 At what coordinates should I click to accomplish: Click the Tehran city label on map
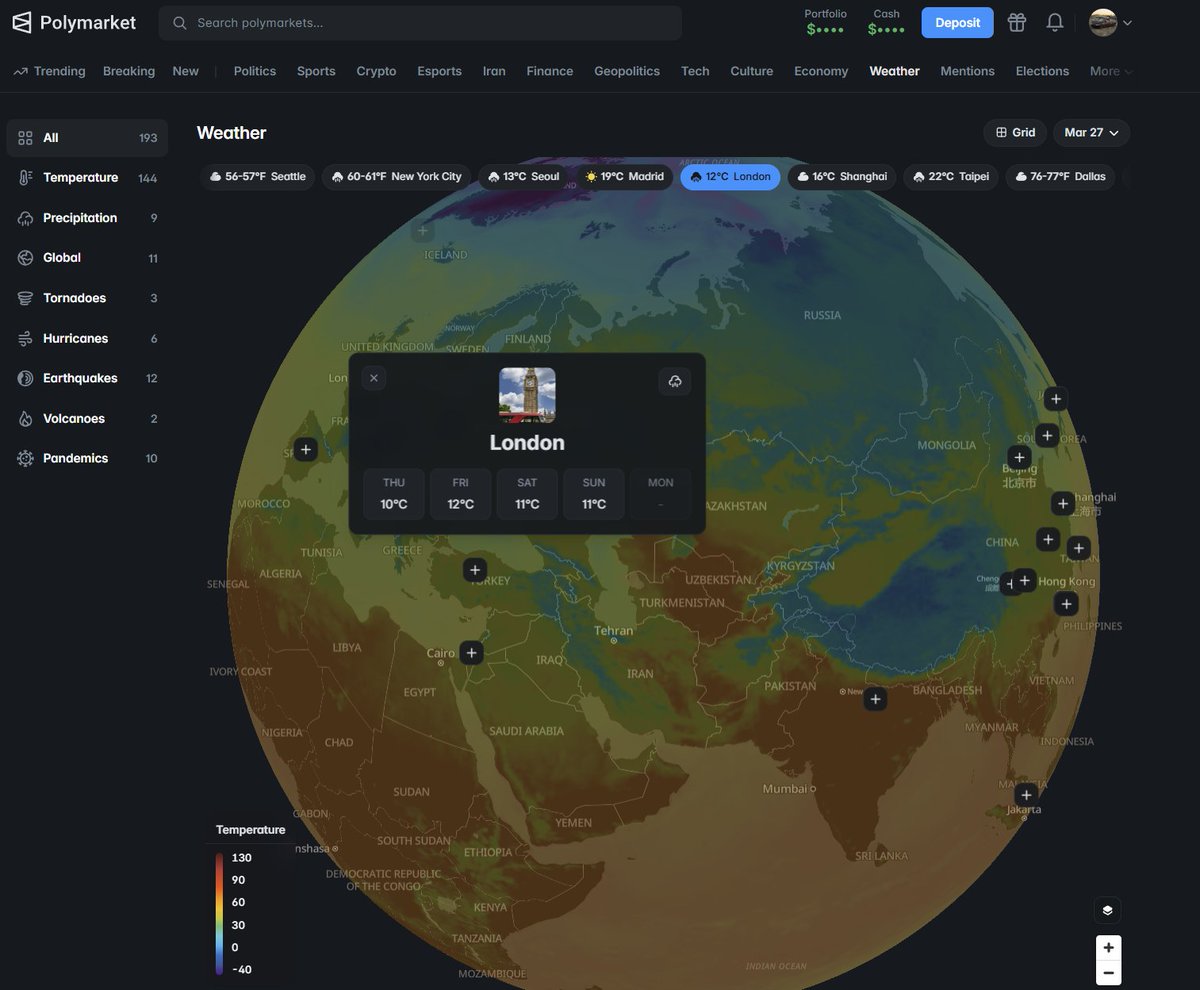pyautogui.click(x=613, y=630)
